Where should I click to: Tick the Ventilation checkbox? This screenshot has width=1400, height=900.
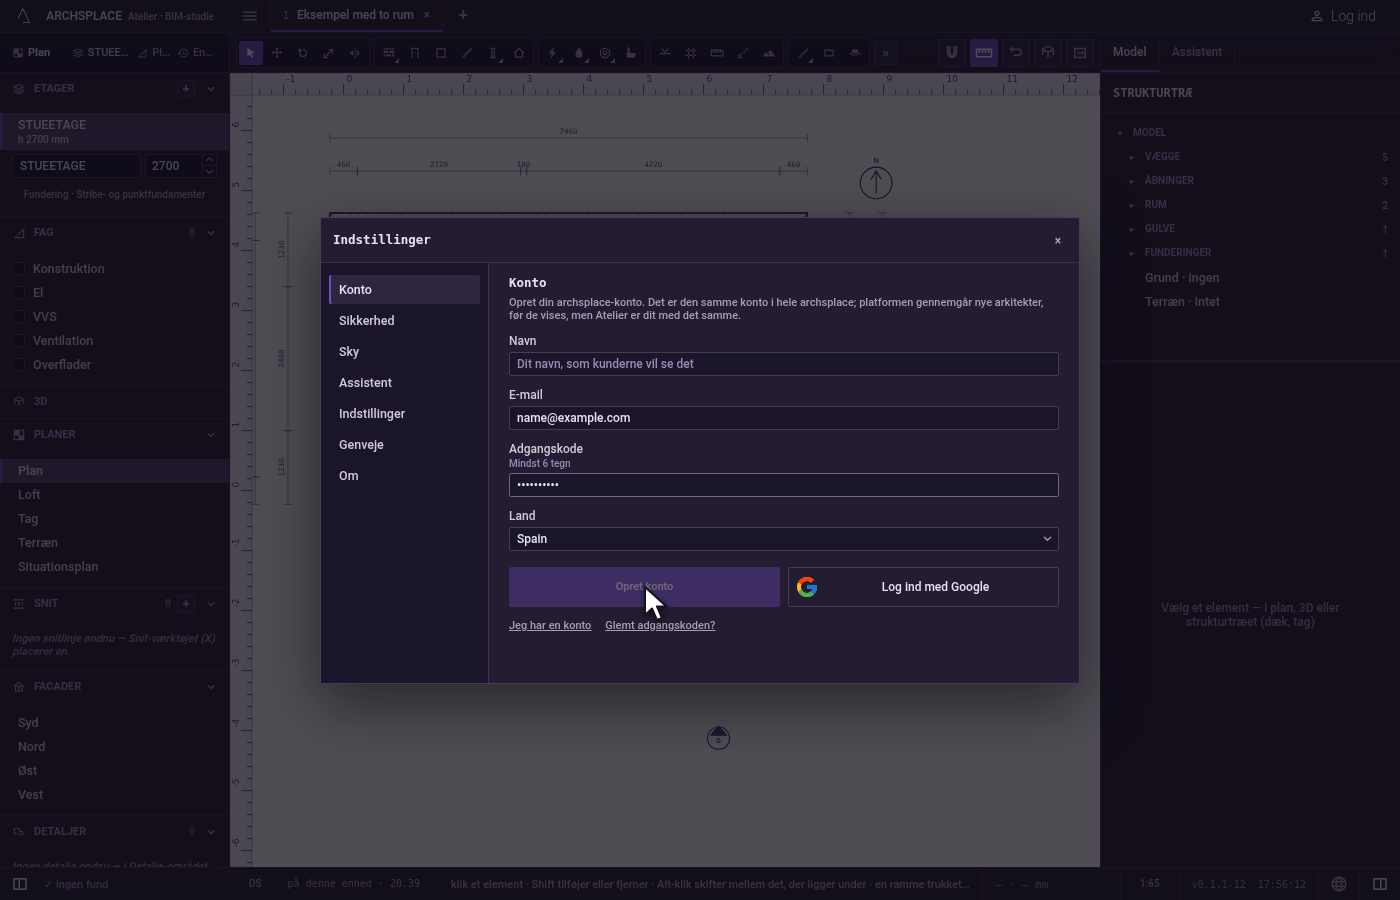pyautogui.click(x=19, y=341)
